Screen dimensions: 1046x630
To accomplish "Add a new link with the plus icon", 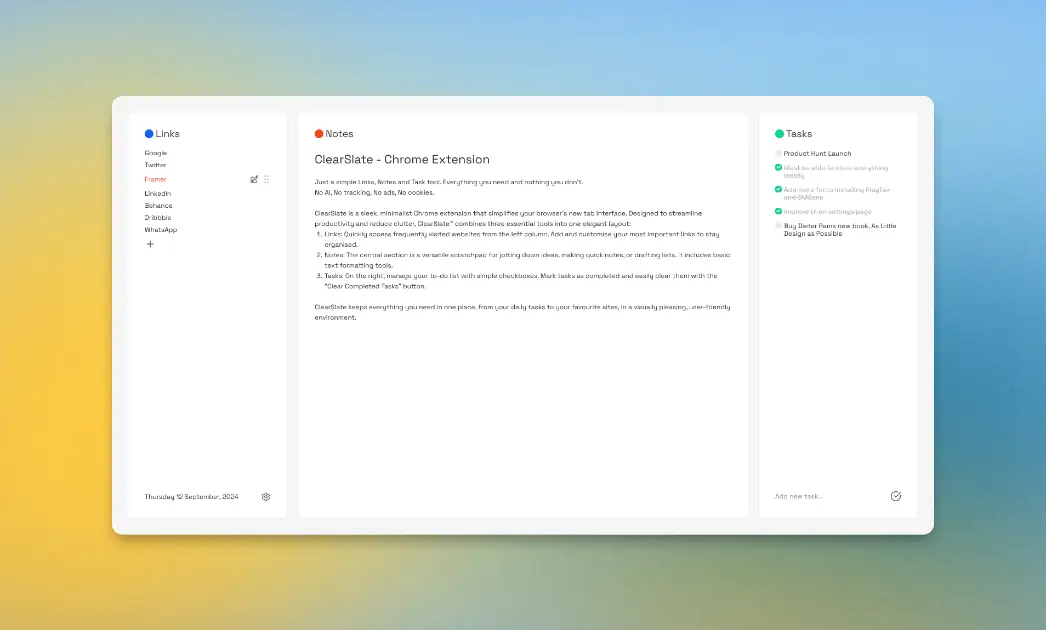I will (x=150, y=243).
